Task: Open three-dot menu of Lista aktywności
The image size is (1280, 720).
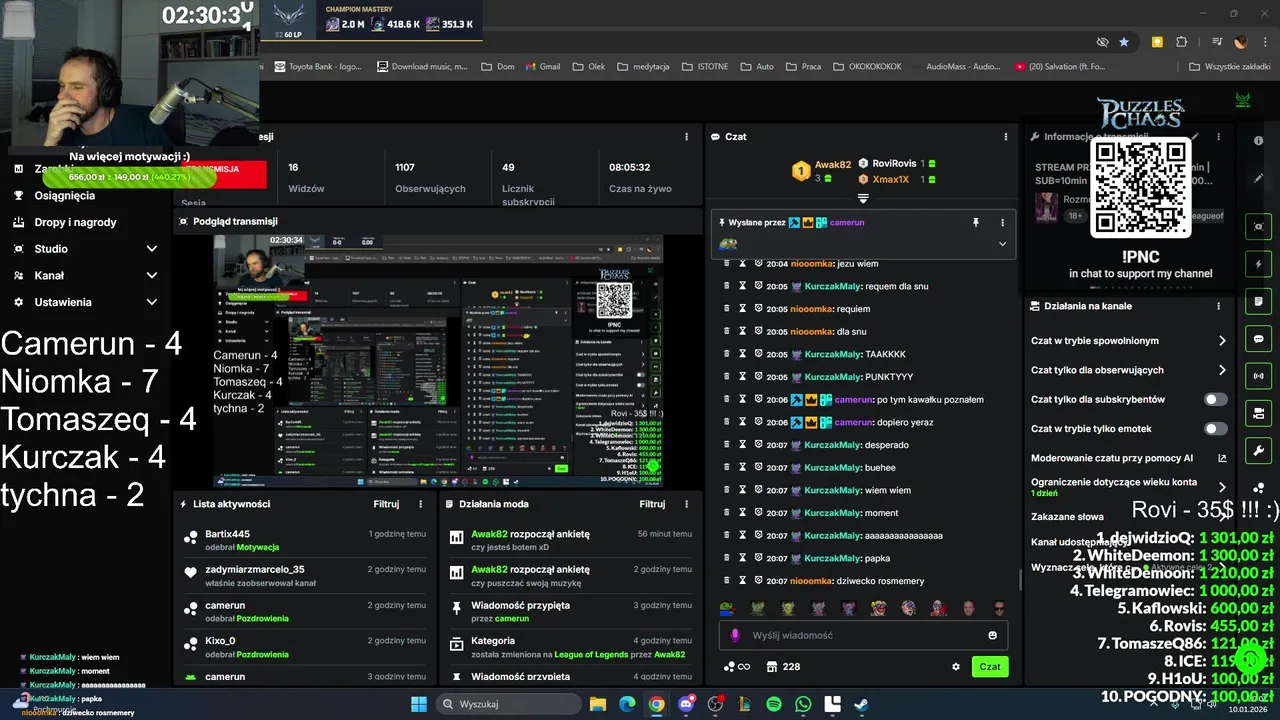Action: [x=420, y=505]
